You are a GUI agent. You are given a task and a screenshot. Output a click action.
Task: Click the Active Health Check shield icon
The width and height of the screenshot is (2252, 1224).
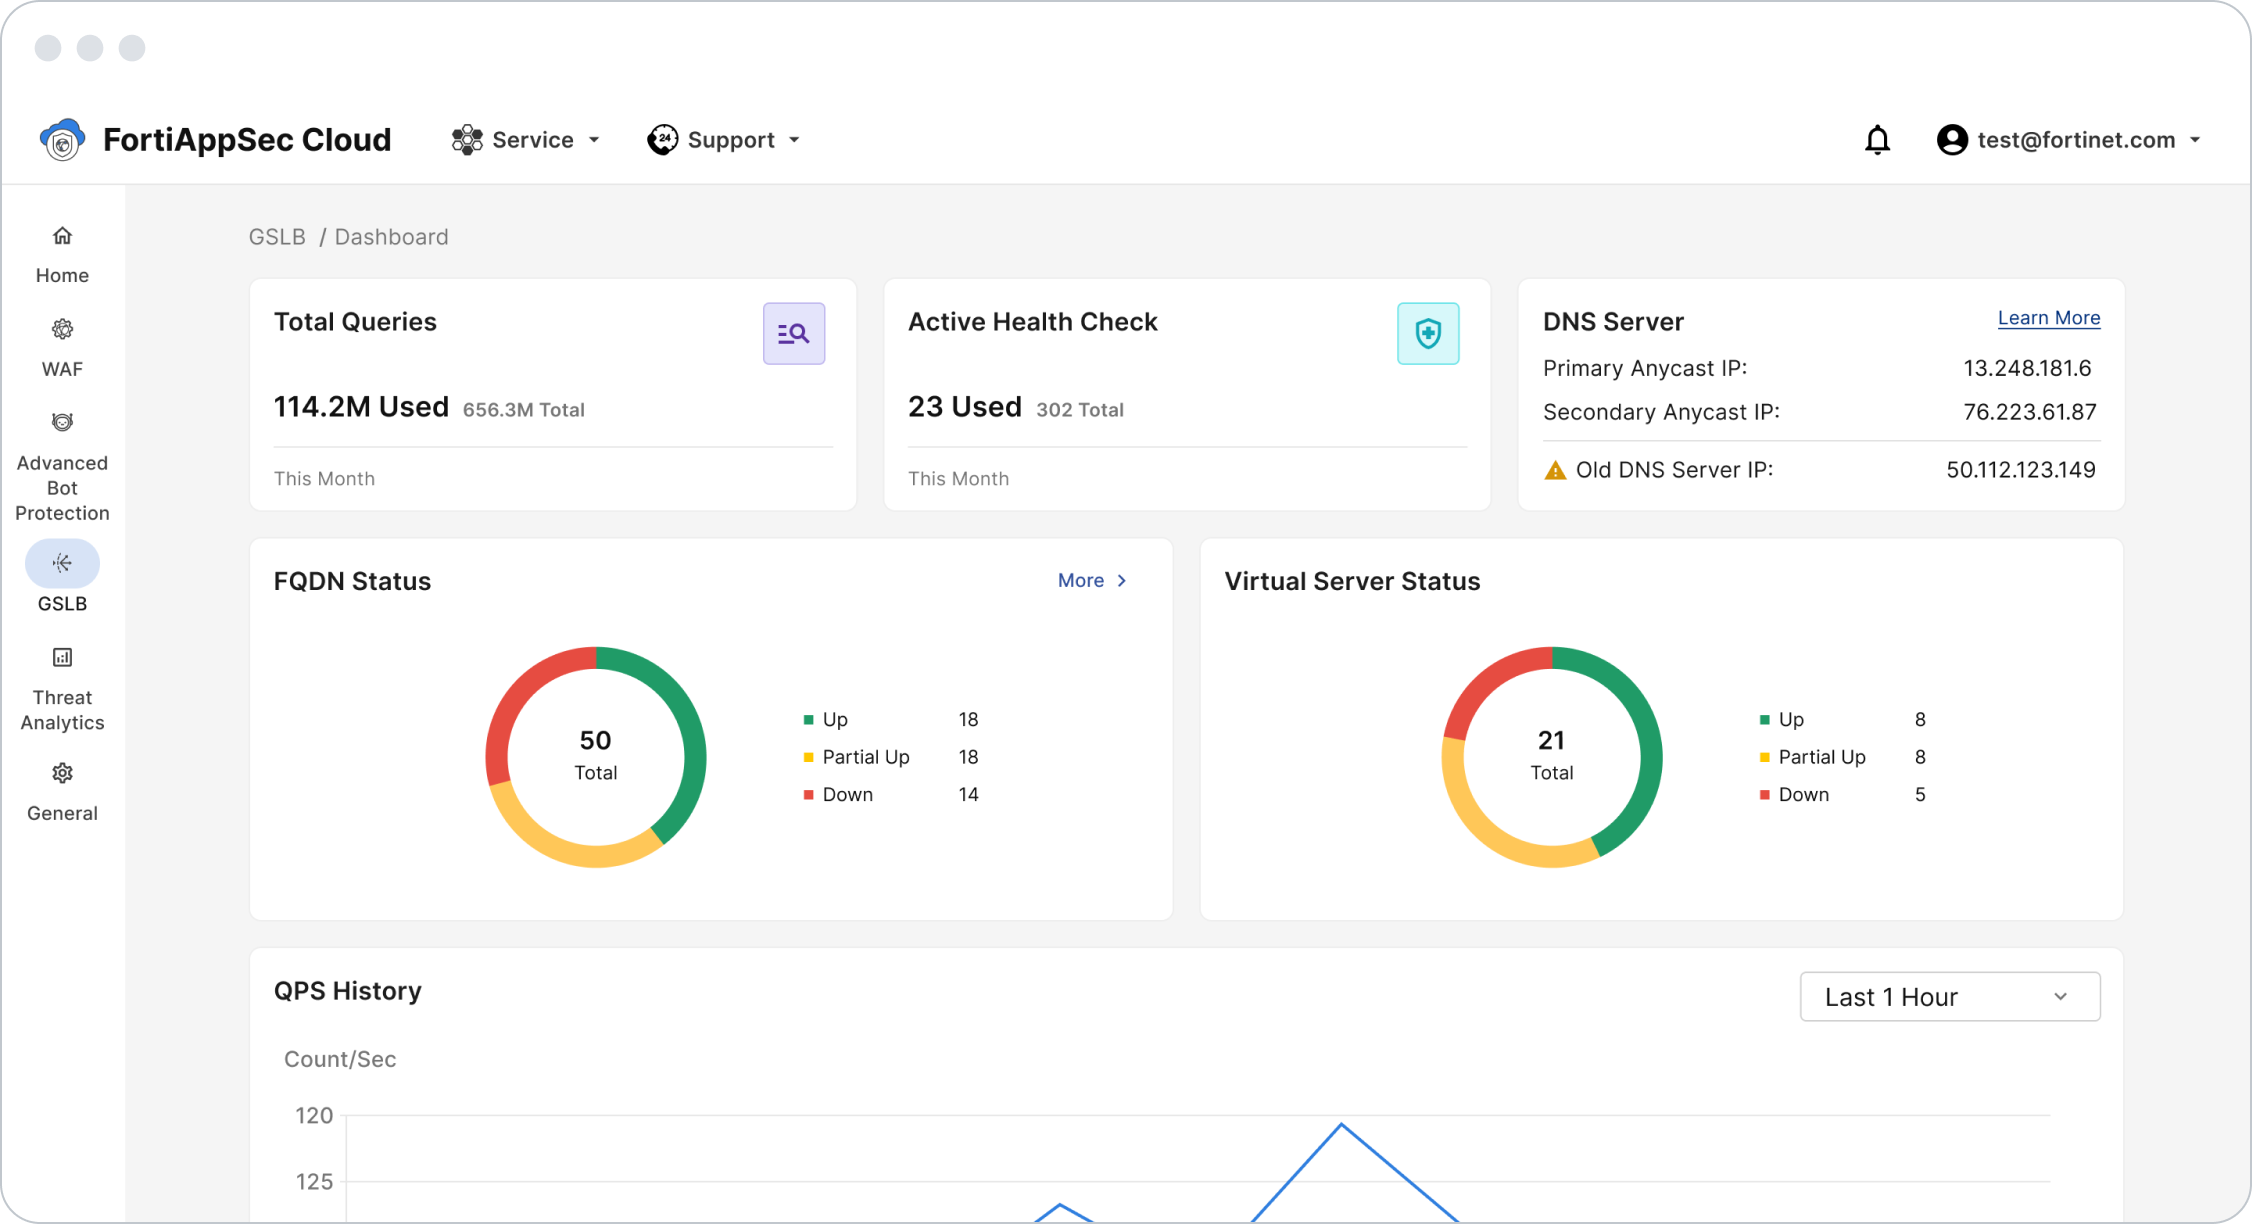tap(1428, 333)
